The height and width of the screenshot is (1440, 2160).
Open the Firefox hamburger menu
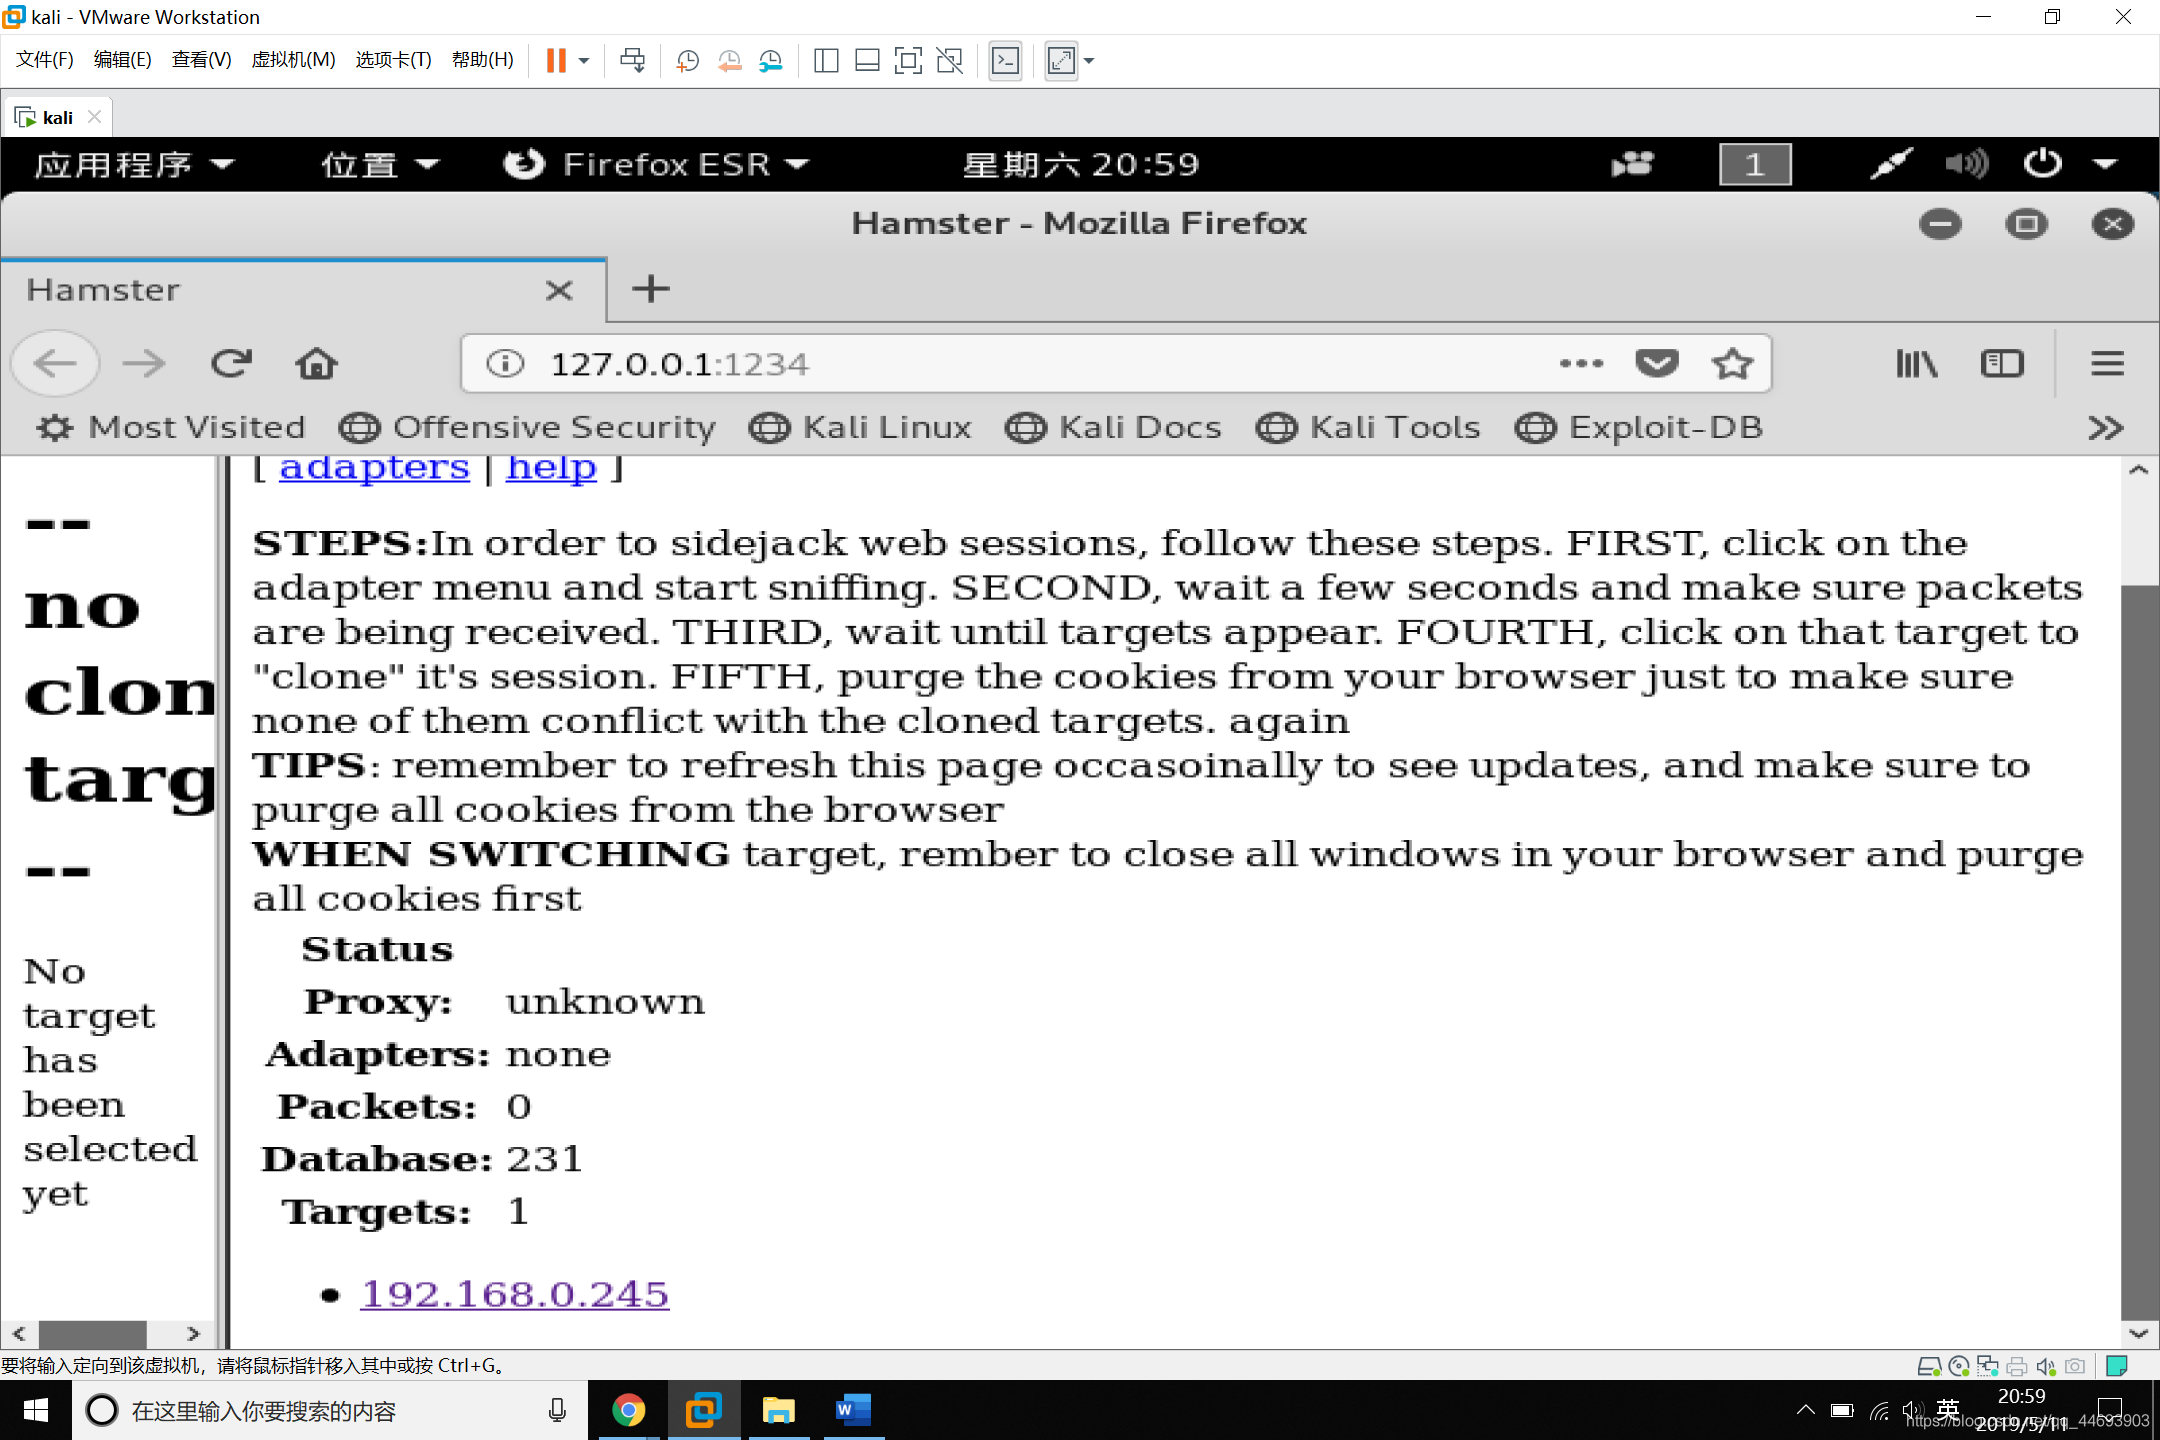[2107, 364]
